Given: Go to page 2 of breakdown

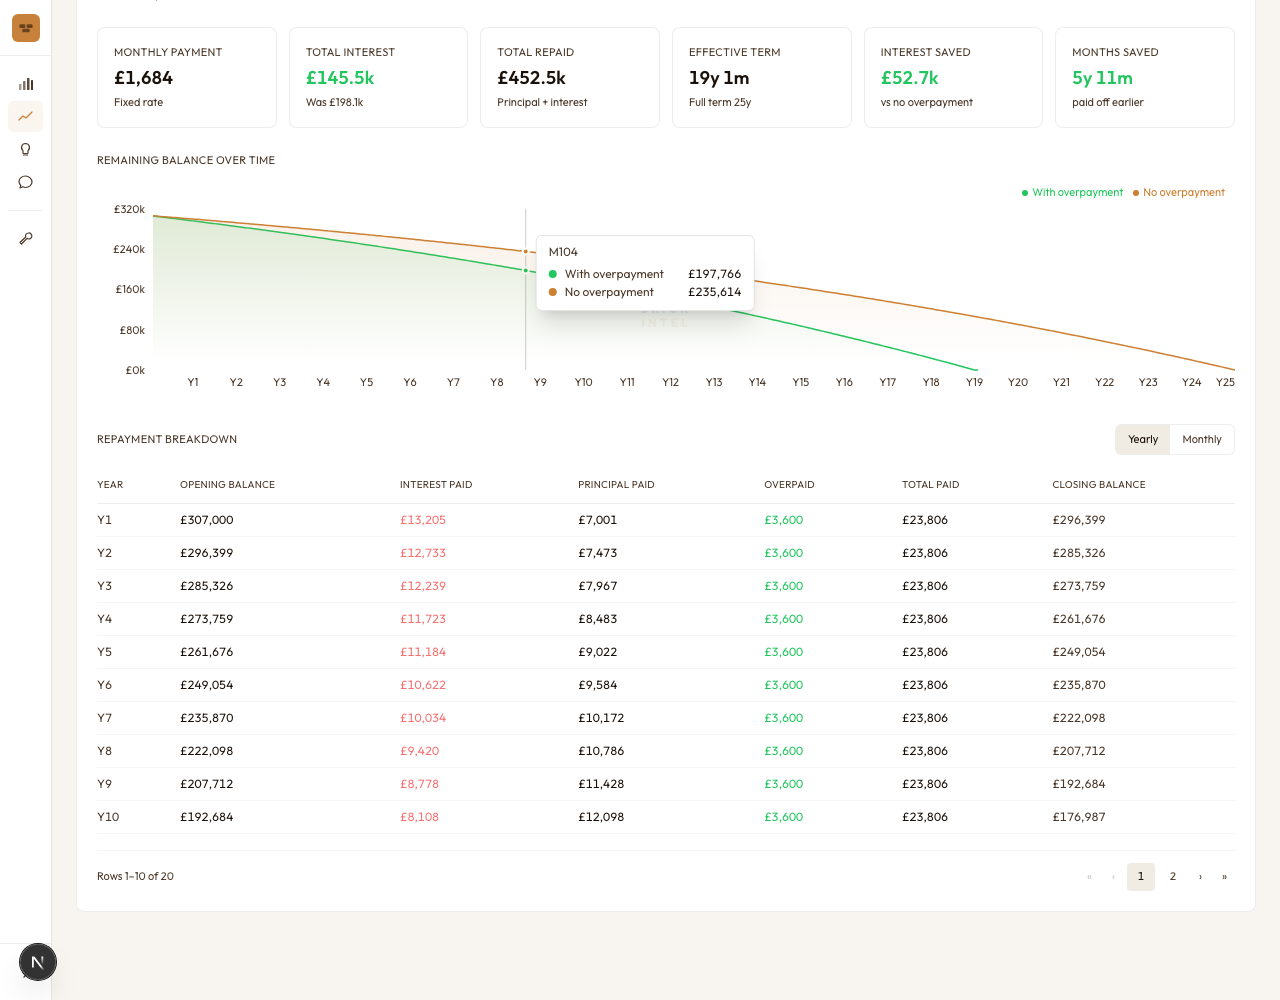Looking at the screenshot, I should [x=1173, y=877].
